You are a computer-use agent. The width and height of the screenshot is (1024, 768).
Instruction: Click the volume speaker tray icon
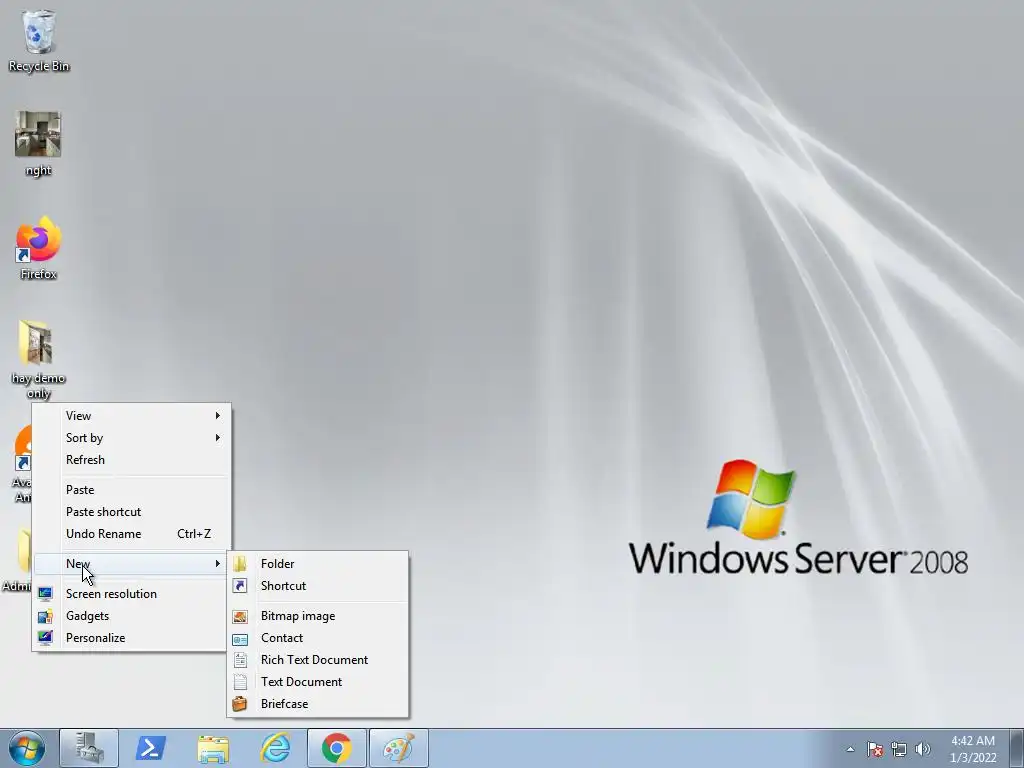coord(923,749)
